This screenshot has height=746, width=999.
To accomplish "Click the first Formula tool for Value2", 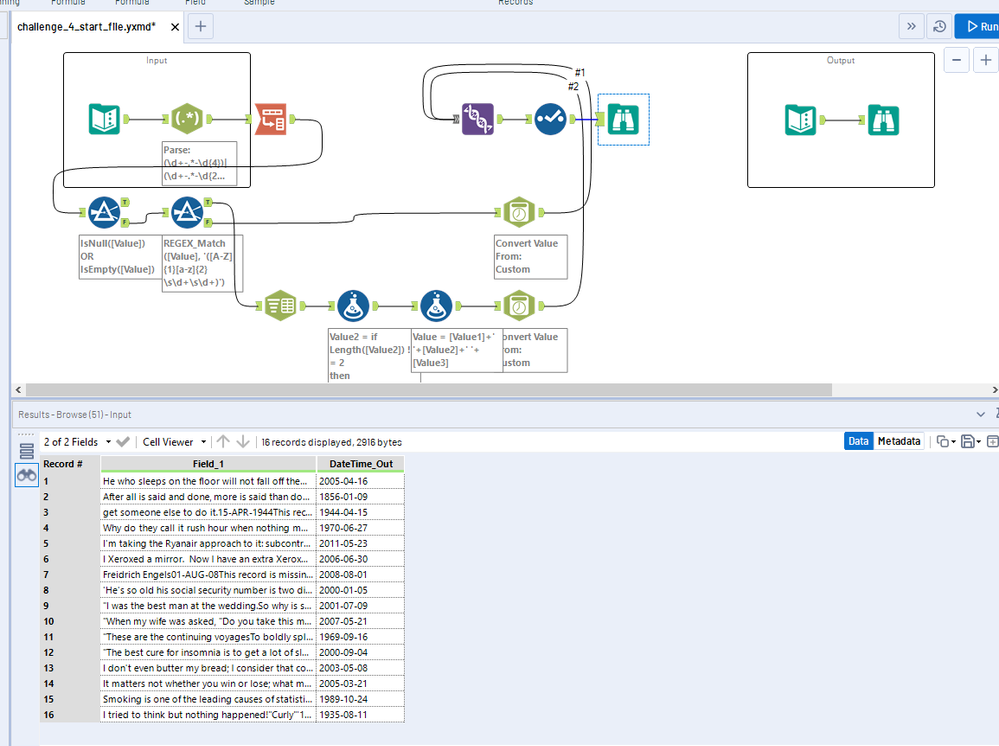I will 354,307.
